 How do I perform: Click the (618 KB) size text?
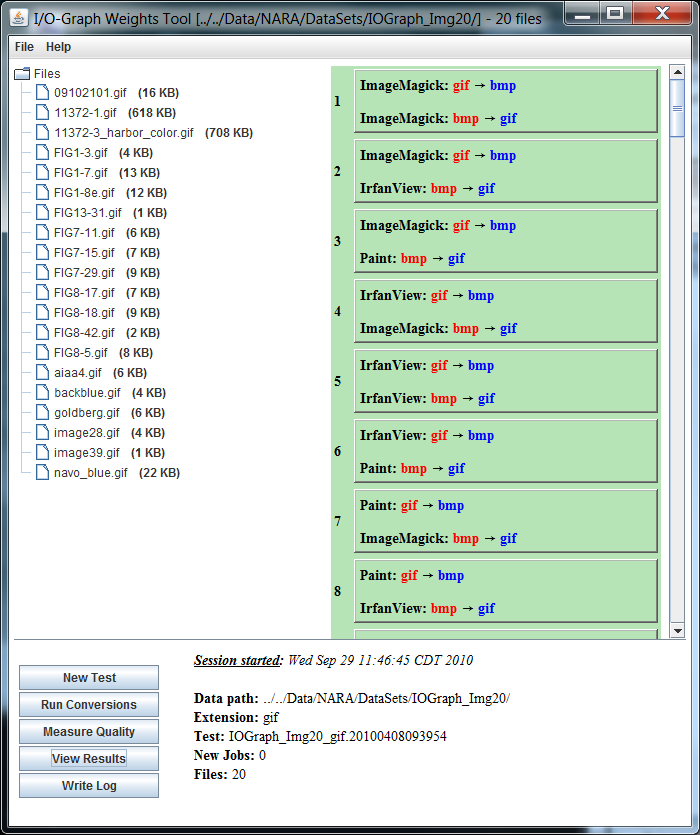point(152,112)
